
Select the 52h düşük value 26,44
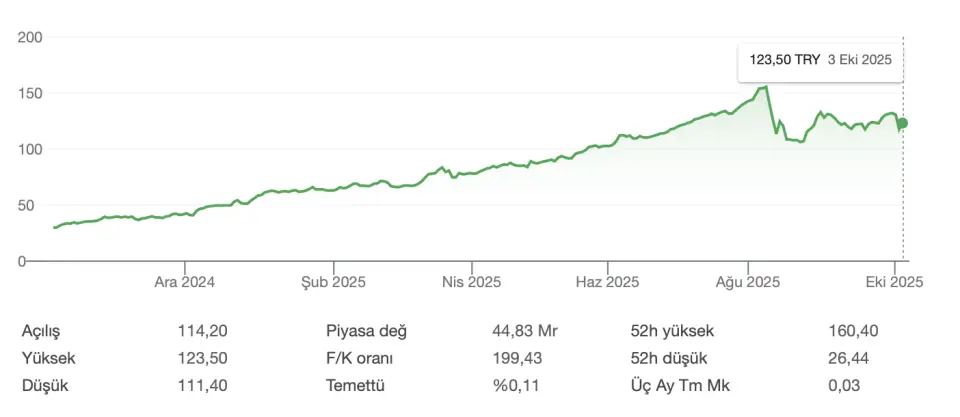click(x=848, y=358)
